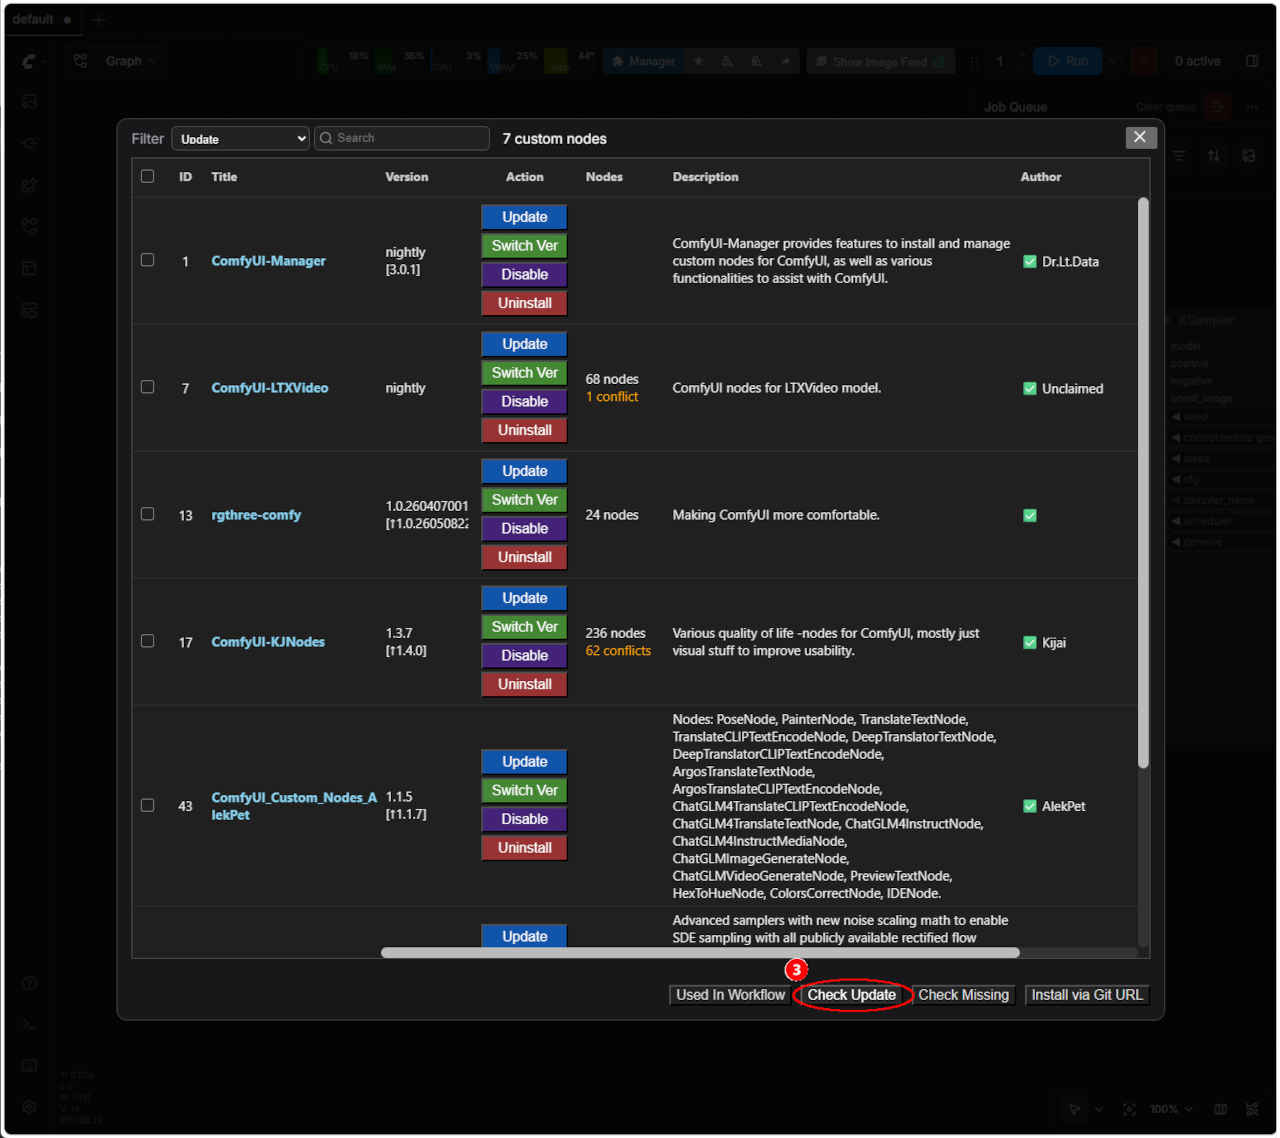1280x1138 pixels.
Task: Click the green check beside Unclaimed author
Action: pyautogui.click(x=1030, y=389)
